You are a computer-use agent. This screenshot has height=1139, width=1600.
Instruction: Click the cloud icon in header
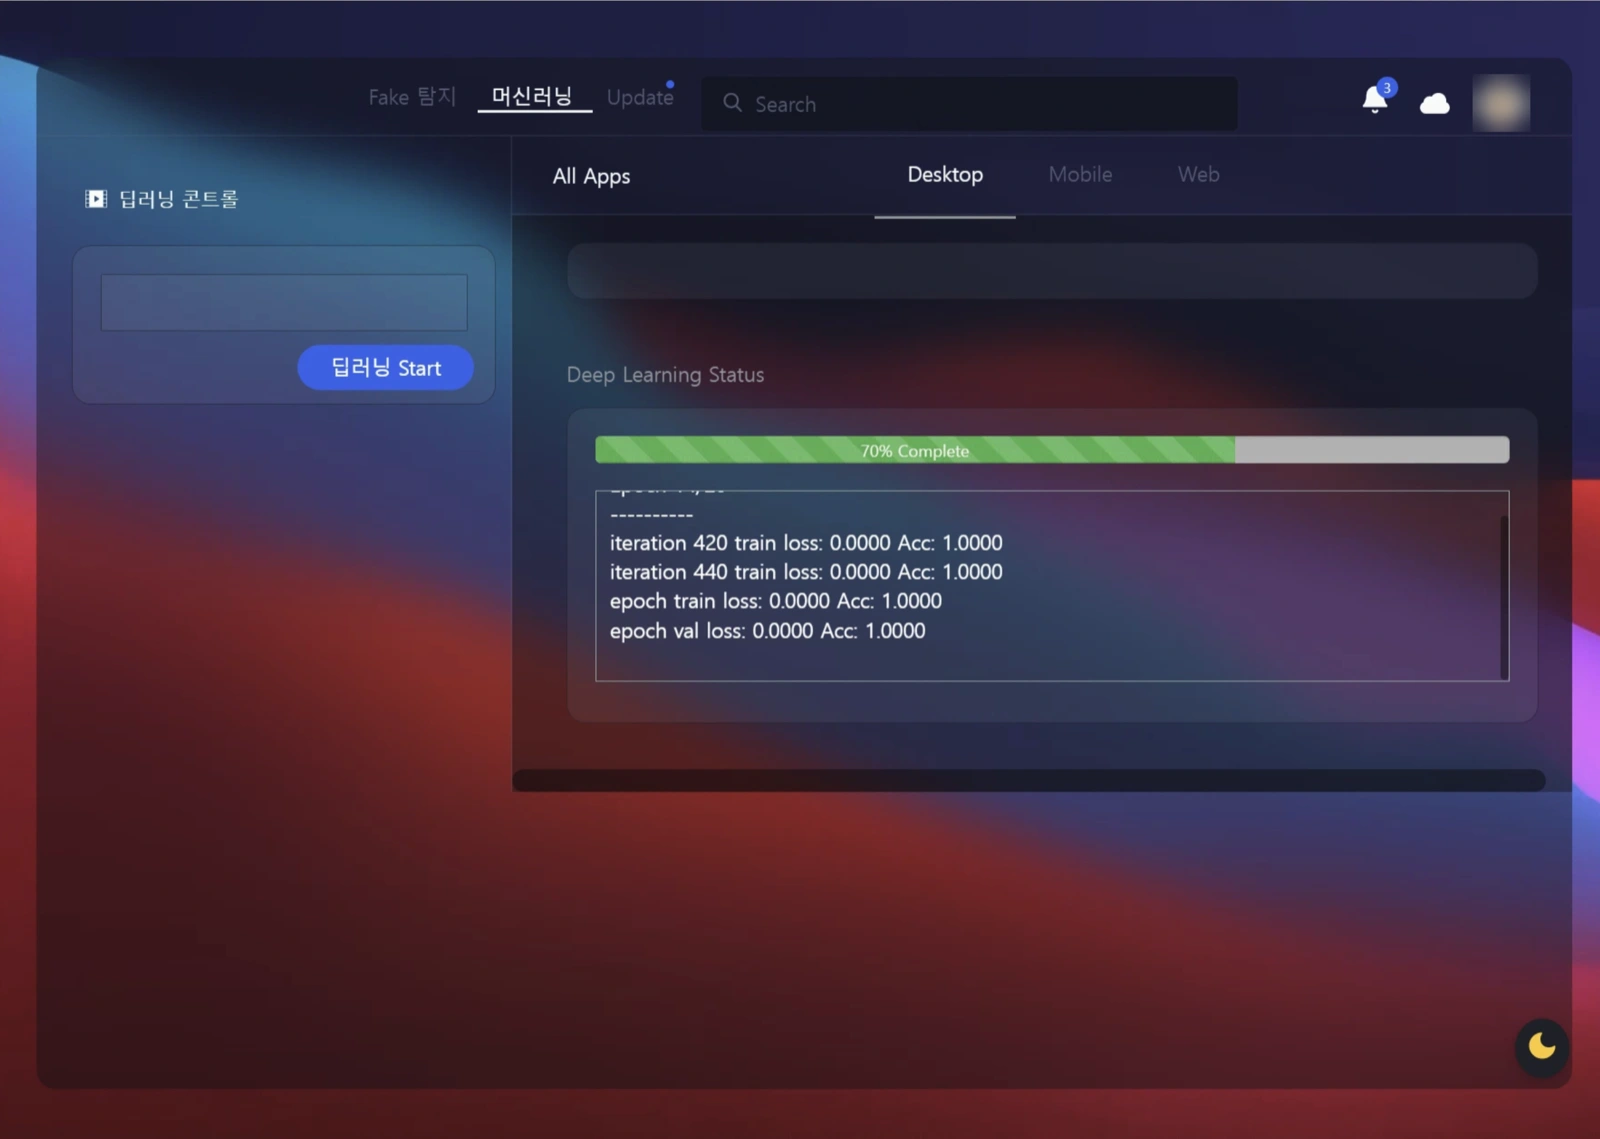[x=1435, y=103]
